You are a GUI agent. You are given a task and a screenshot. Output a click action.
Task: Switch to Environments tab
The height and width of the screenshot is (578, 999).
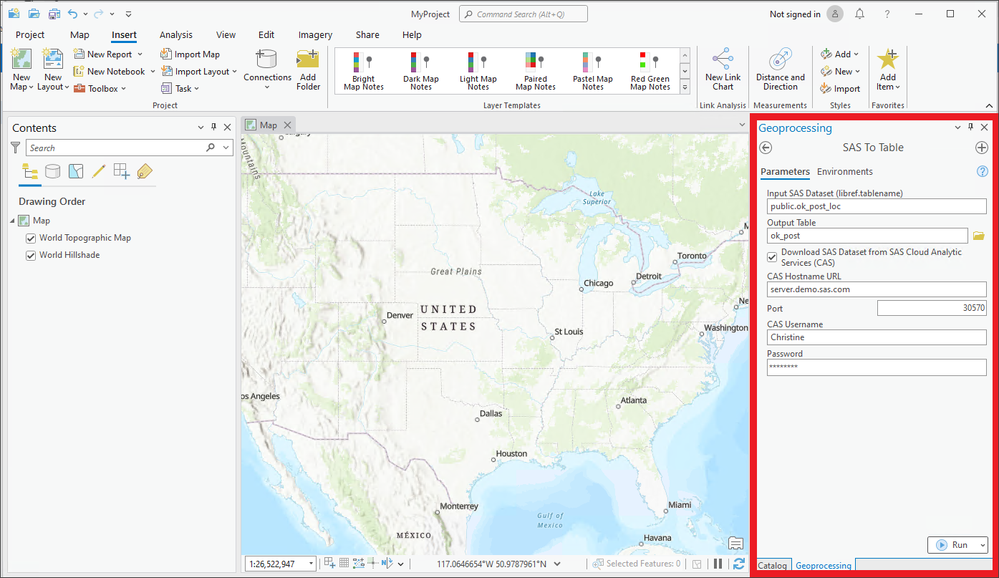845,171
